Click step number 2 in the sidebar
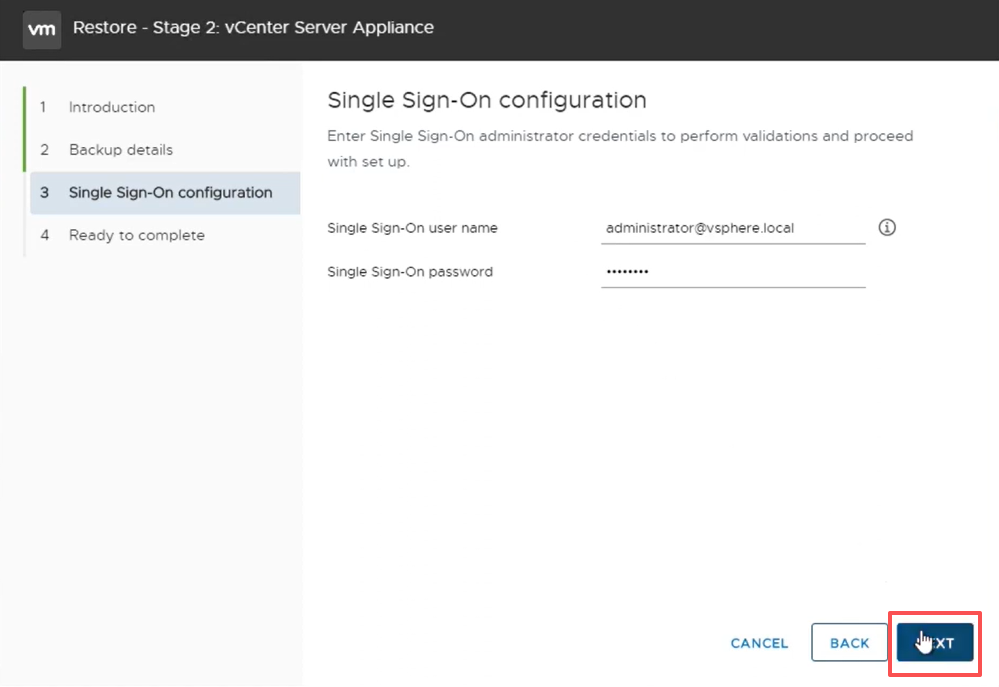 click(x=44, y=150)
